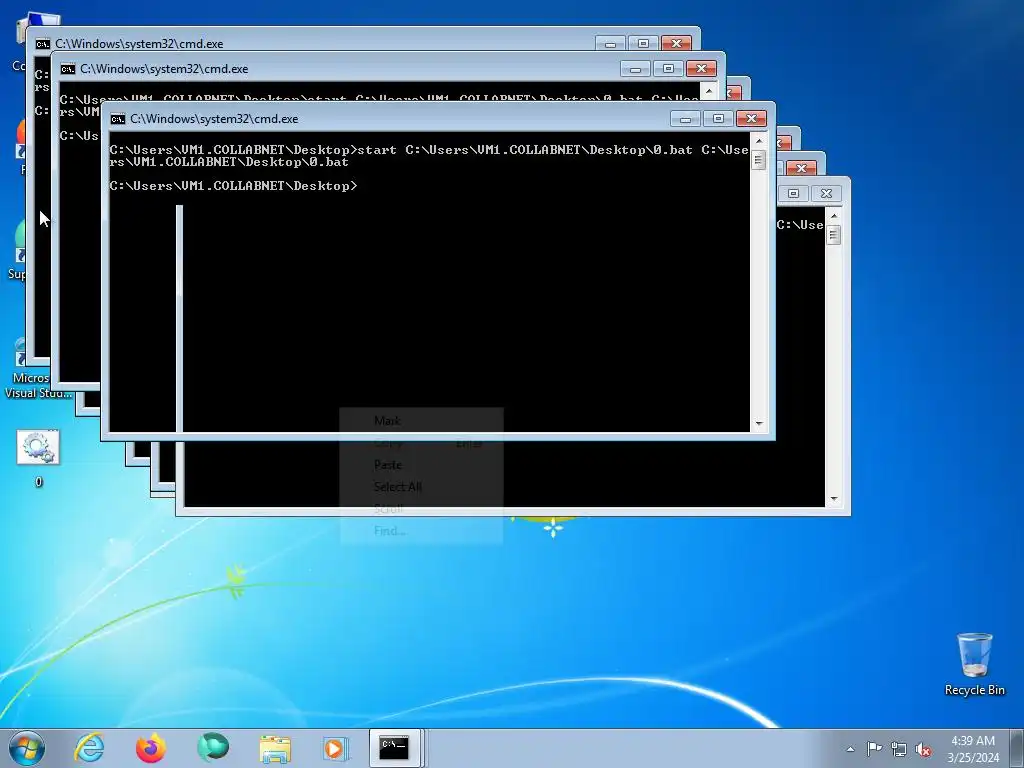The width and height of the screenshot is (1024, 768).
Task: Close the frontmost cmd.exe window
Action: tap(751, 119)
